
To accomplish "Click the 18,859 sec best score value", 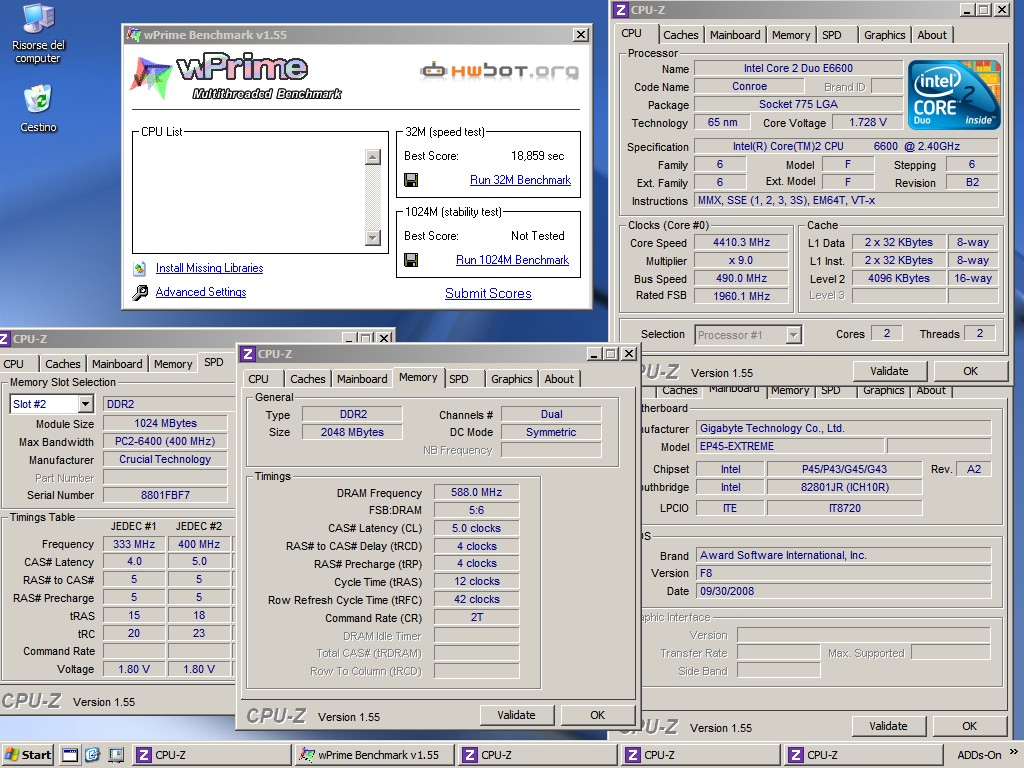I will pyautogui.click(x=537, y=156).
